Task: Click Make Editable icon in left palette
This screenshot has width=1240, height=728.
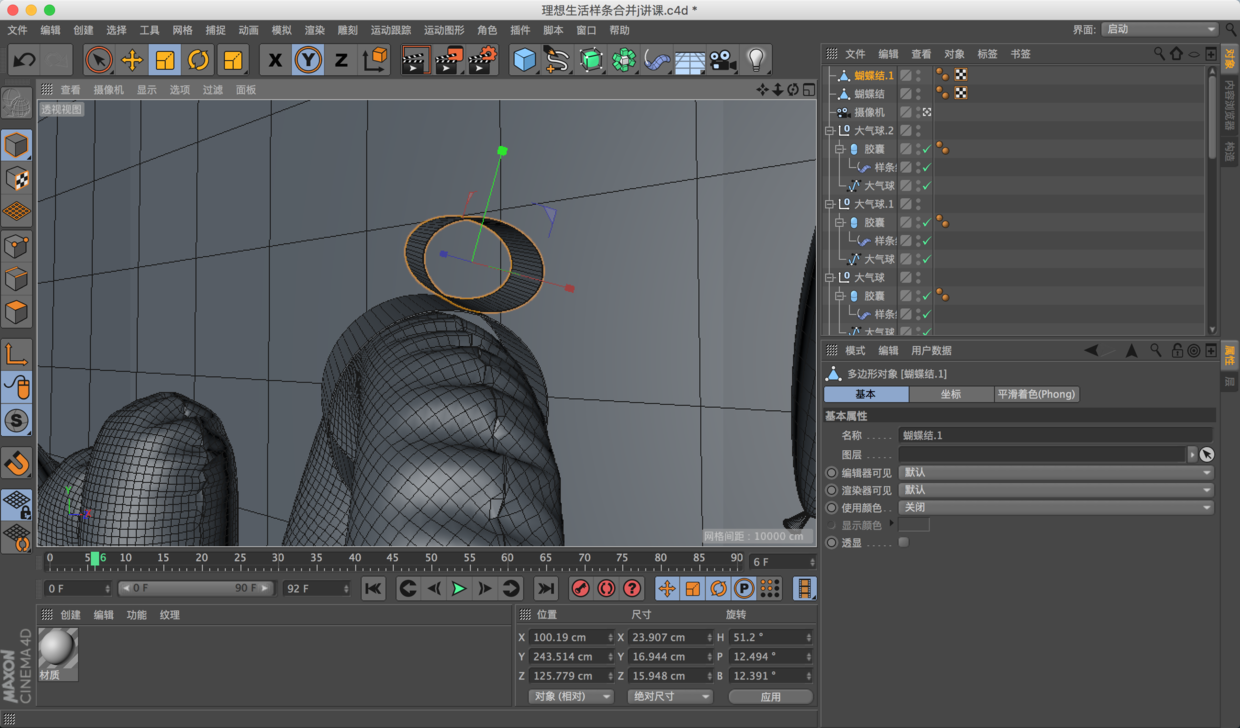Action: pyautogui.click(x=16, y=102)
